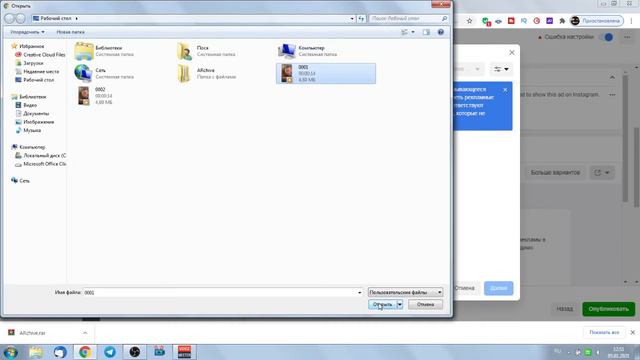Viewport: 640px width, 360px height.
Task: Close the blue notification banner
Action: click(505, 90)
